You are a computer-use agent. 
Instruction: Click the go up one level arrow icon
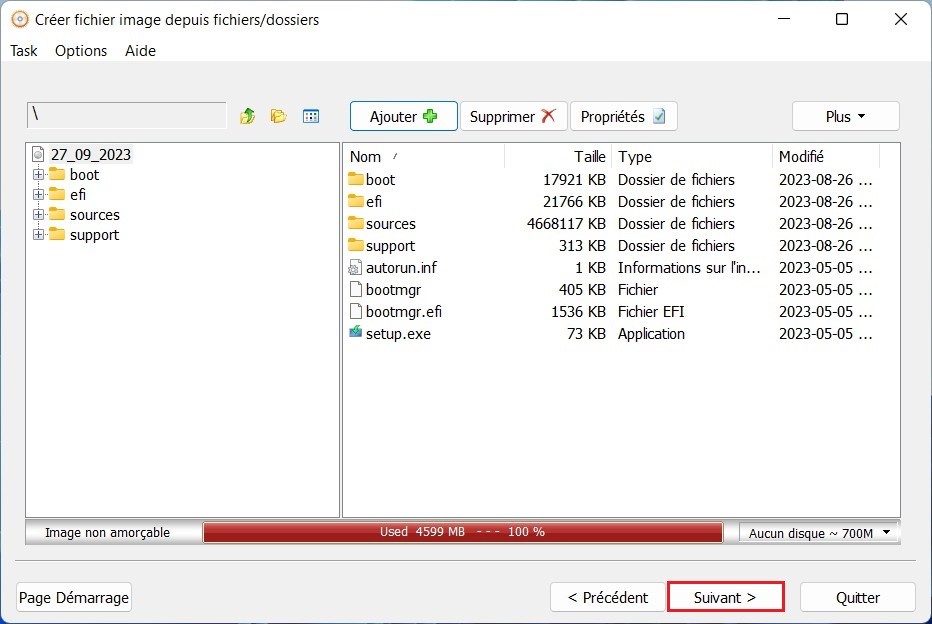click(x=247, y=116)
